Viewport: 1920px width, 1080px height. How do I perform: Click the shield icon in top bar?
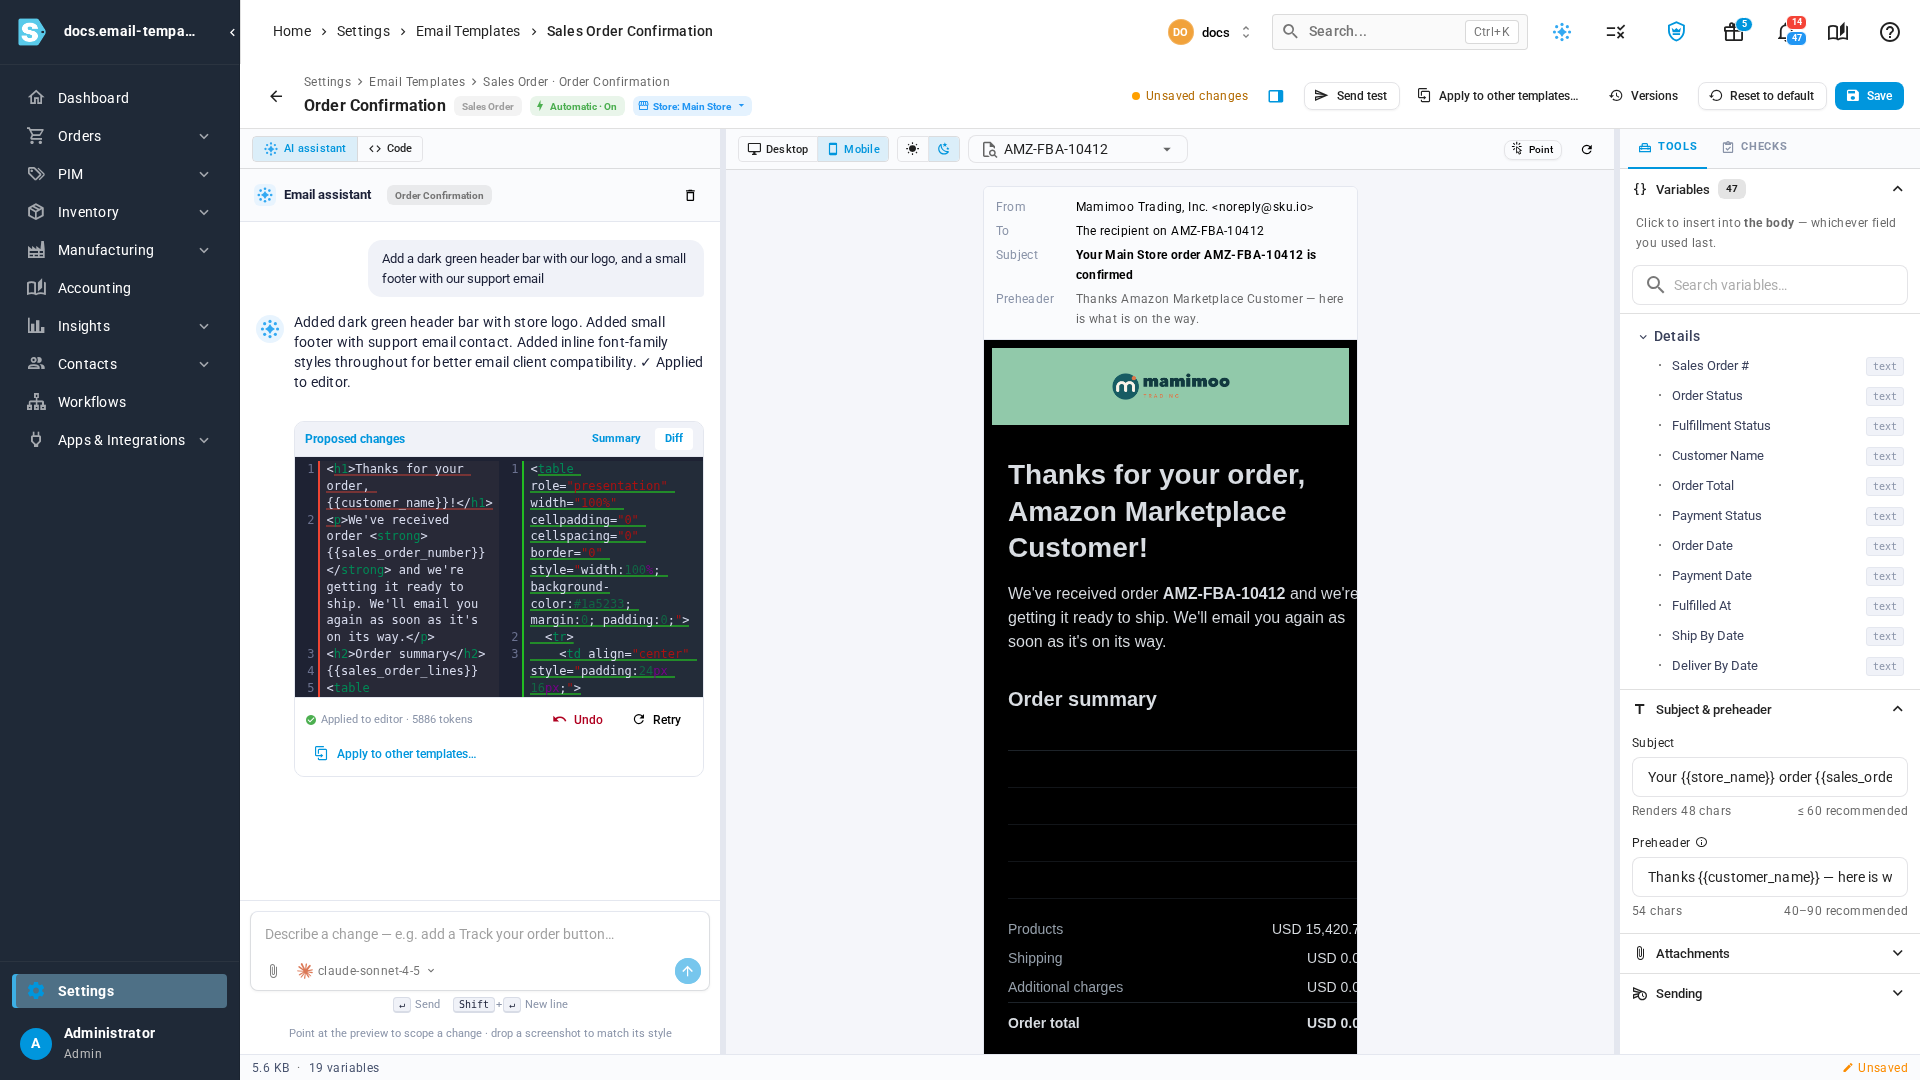click(1677, 32)
